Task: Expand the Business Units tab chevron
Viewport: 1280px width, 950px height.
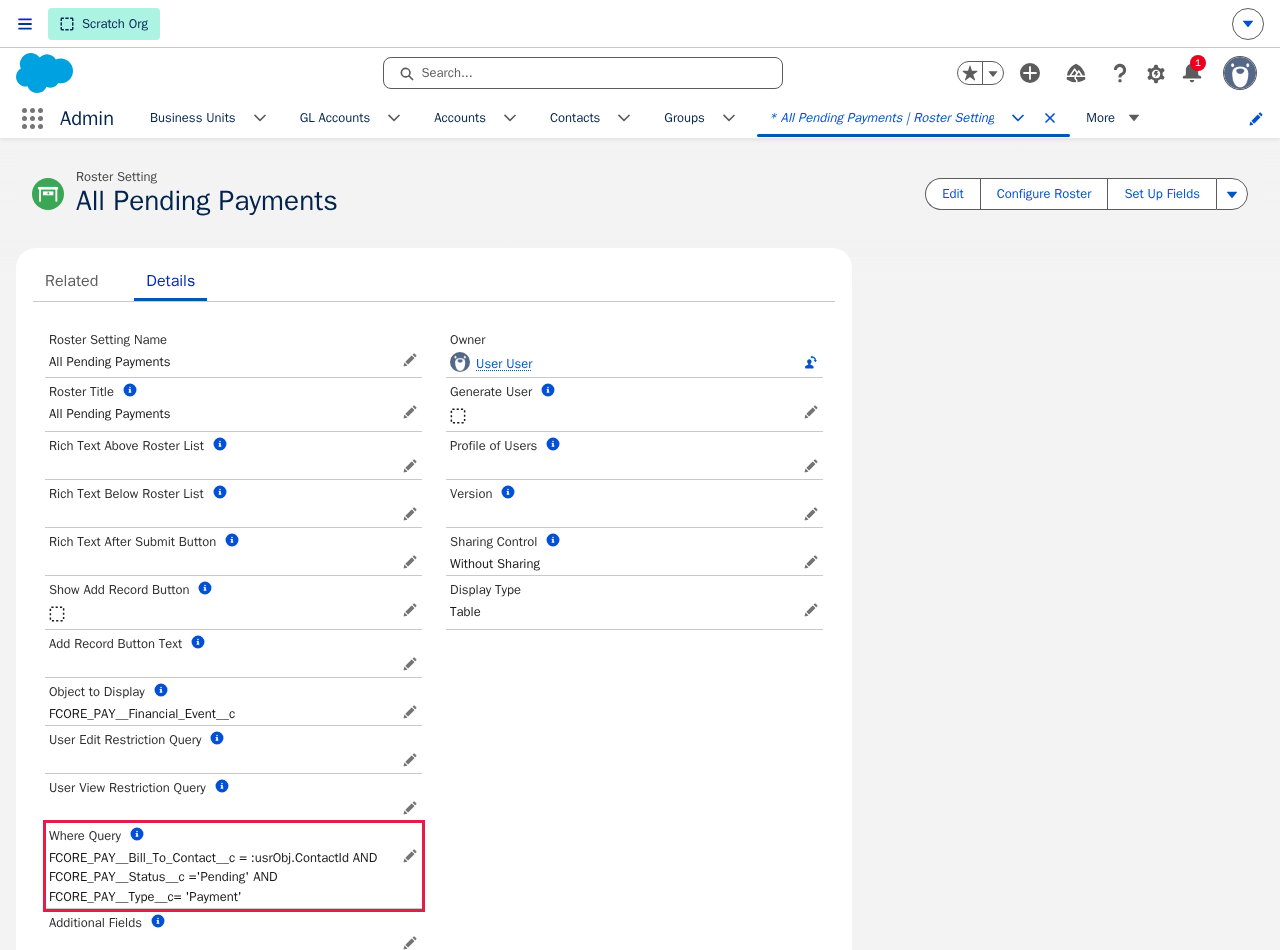Action: click(260, 118)
